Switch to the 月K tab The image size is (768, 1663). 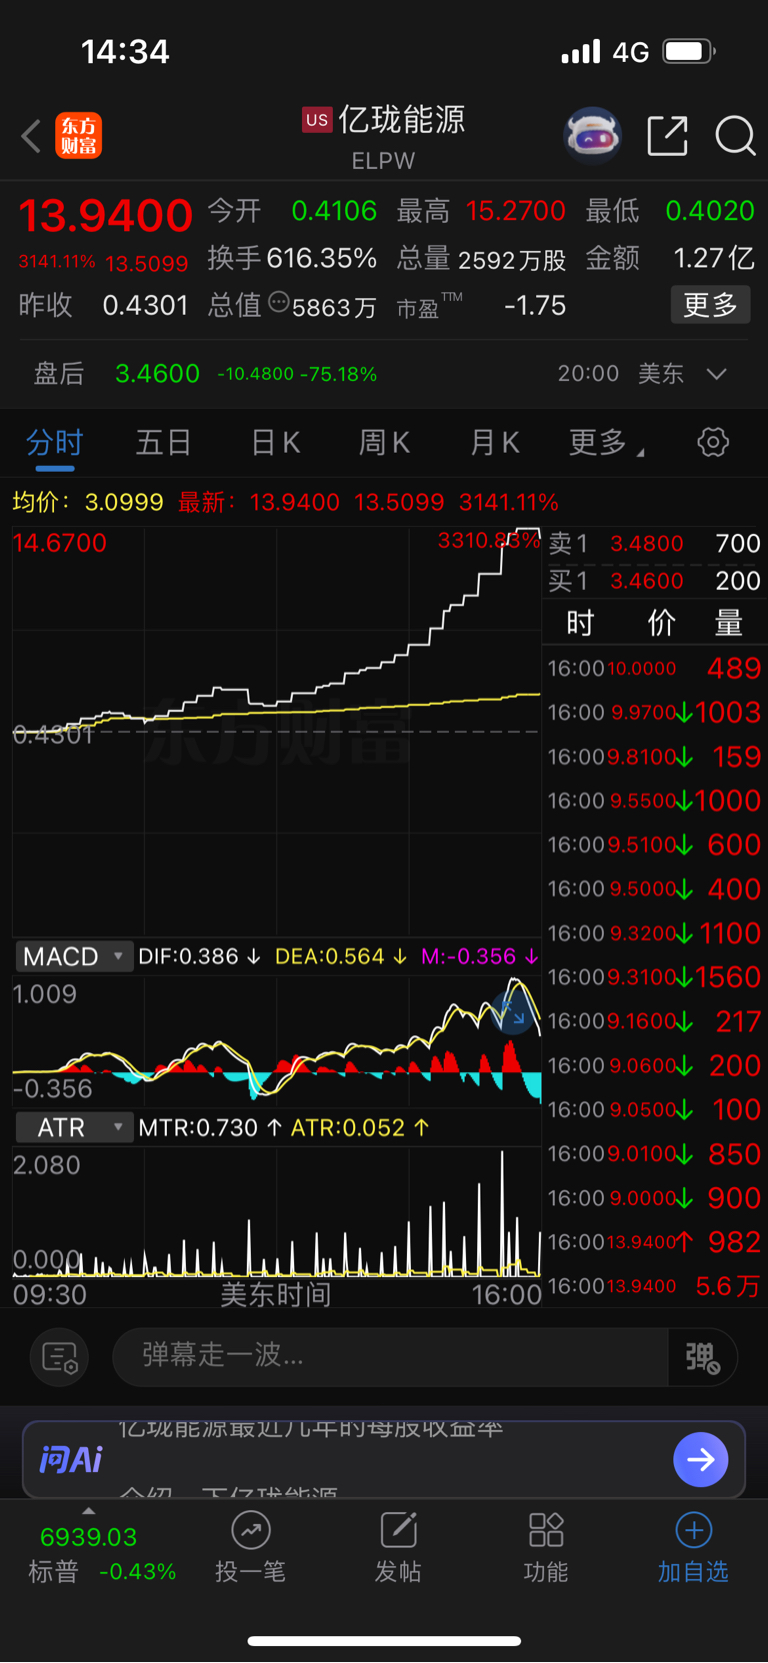(x=495, y=442)
